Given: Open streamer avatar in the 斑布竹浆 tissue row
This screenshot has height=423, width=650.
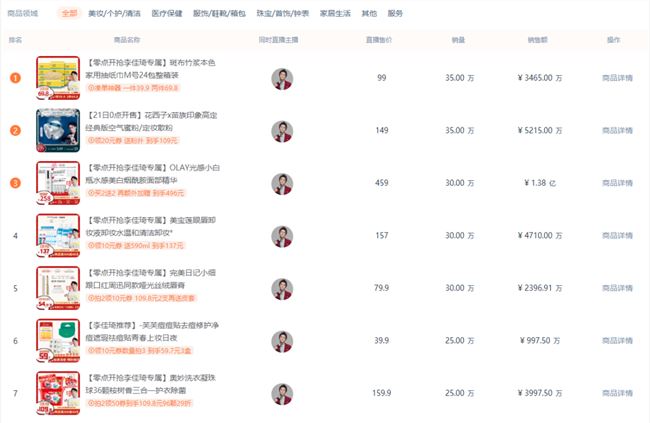Looking at the screenshot, I should point(282,79).
